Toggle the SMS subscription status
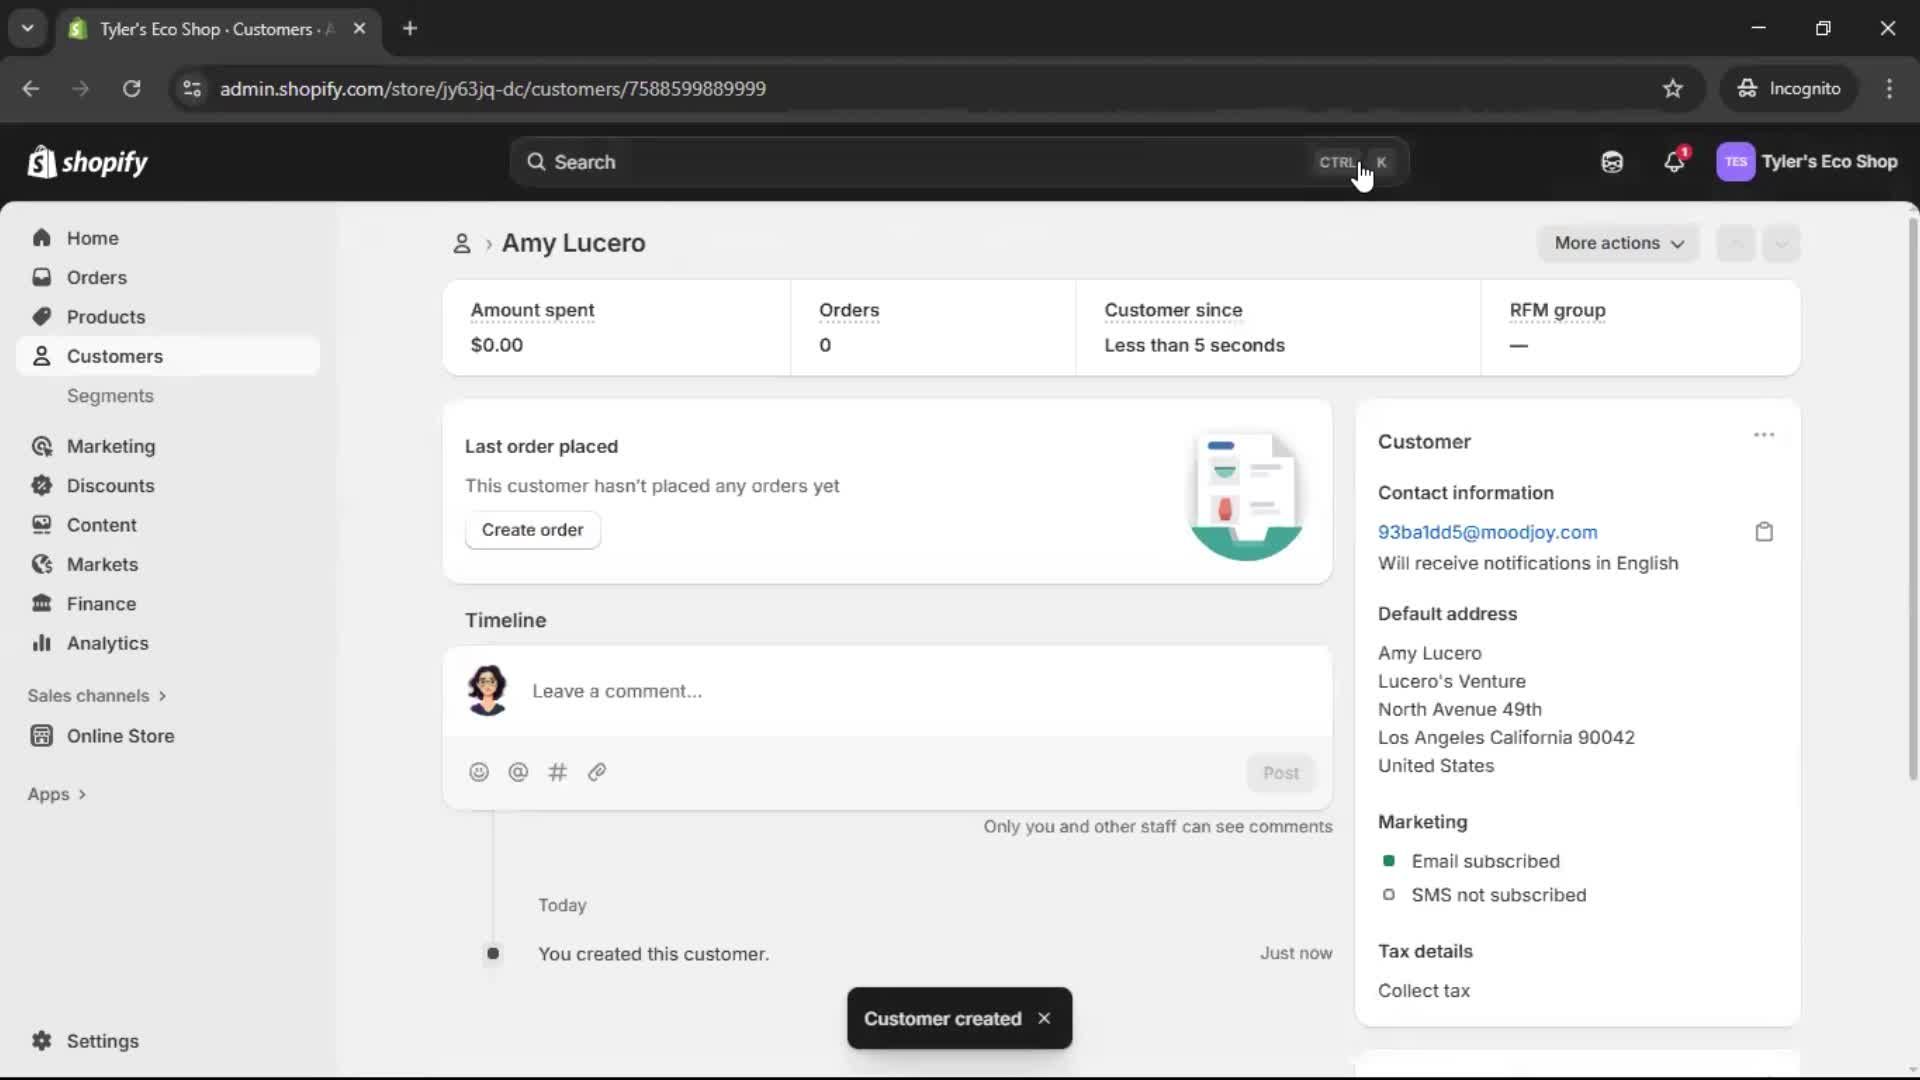 (1389, 895)
